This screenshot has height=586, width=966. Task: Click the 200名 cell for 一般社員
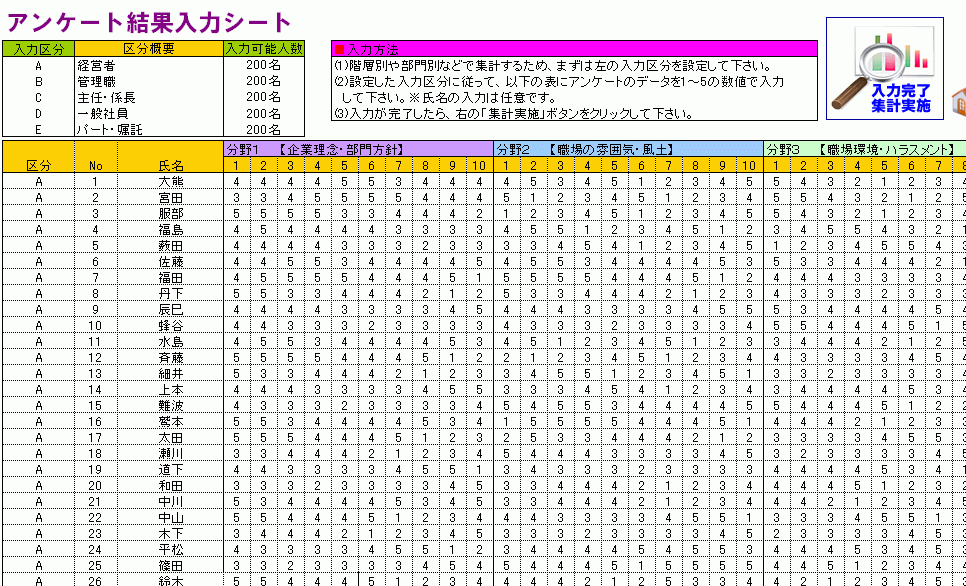(x=263, y=113)
